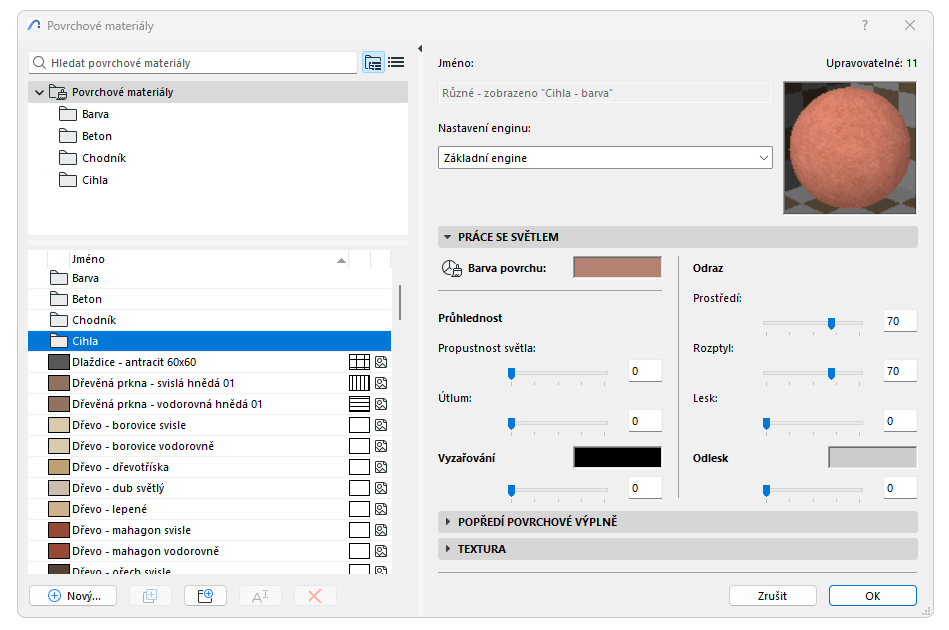Click Propustnost světla slider handle
This screenshot has width=949, height=630.
[511, 373]
